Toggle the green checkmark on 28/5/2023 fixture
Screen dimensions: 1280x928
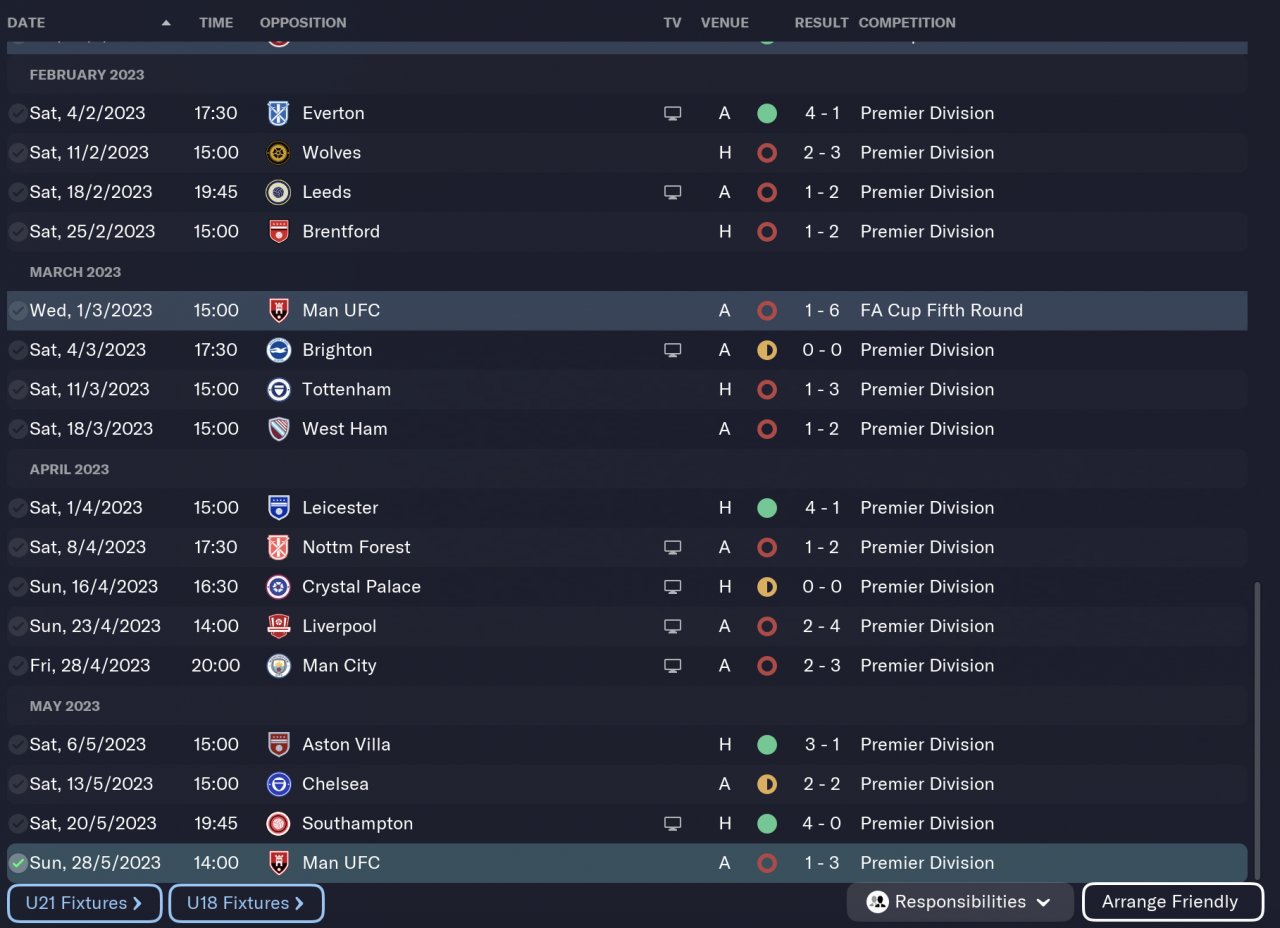coord(18,863)
